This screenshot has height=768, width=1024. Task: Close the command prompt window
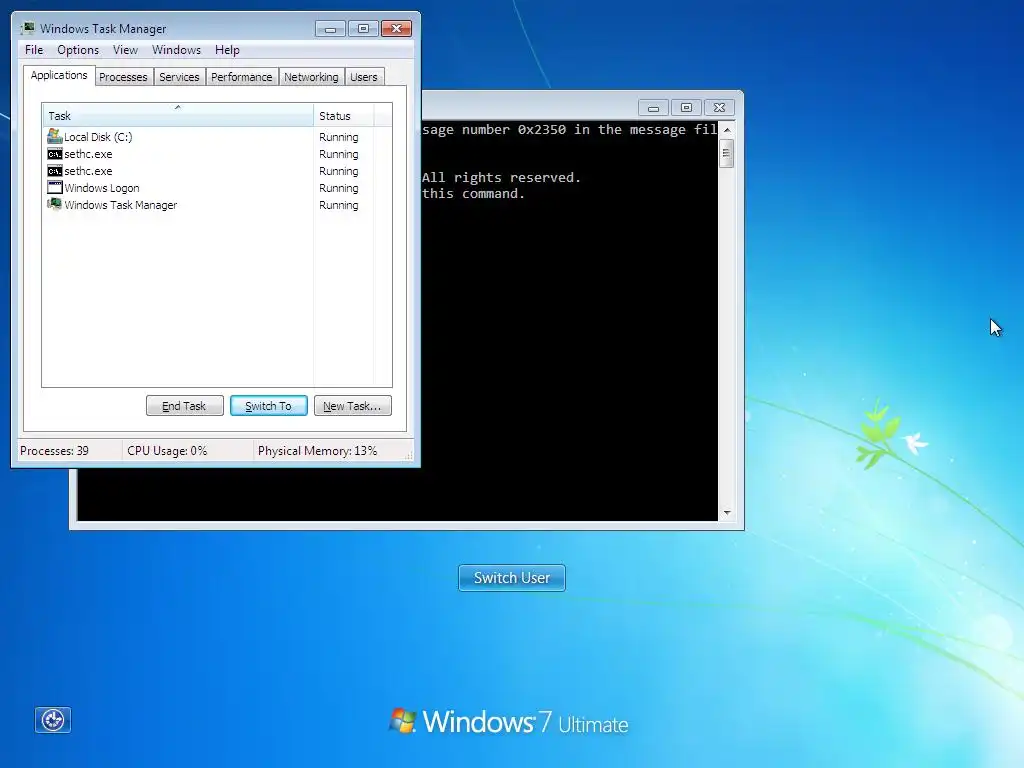pos(719,108)
